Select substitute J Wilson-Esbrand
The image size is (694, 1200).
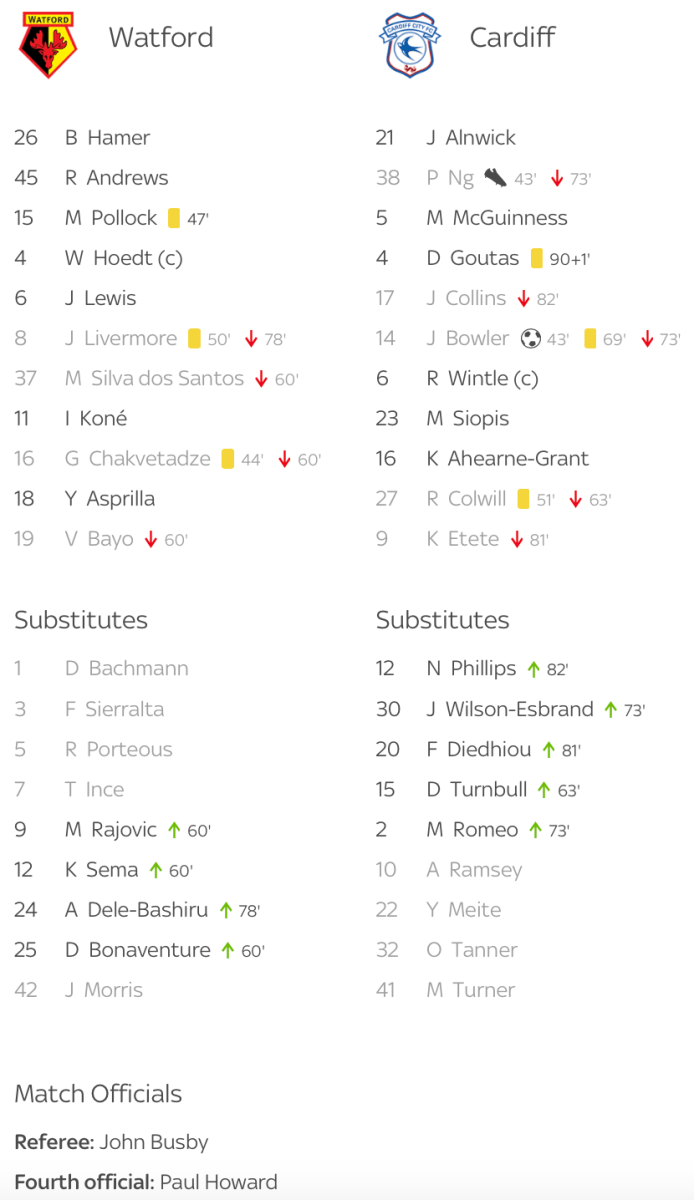510,709
